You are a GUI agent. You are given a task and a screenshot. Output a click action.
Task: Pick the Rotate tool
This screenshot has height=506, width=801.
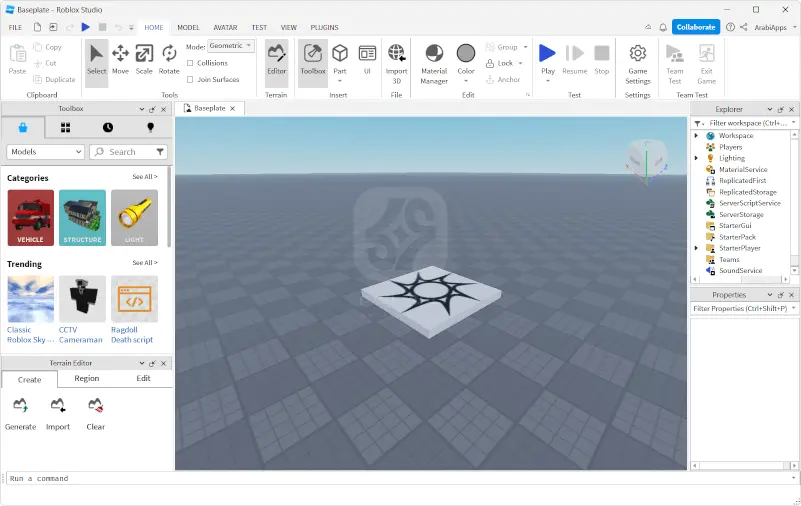tap(169, 59)
